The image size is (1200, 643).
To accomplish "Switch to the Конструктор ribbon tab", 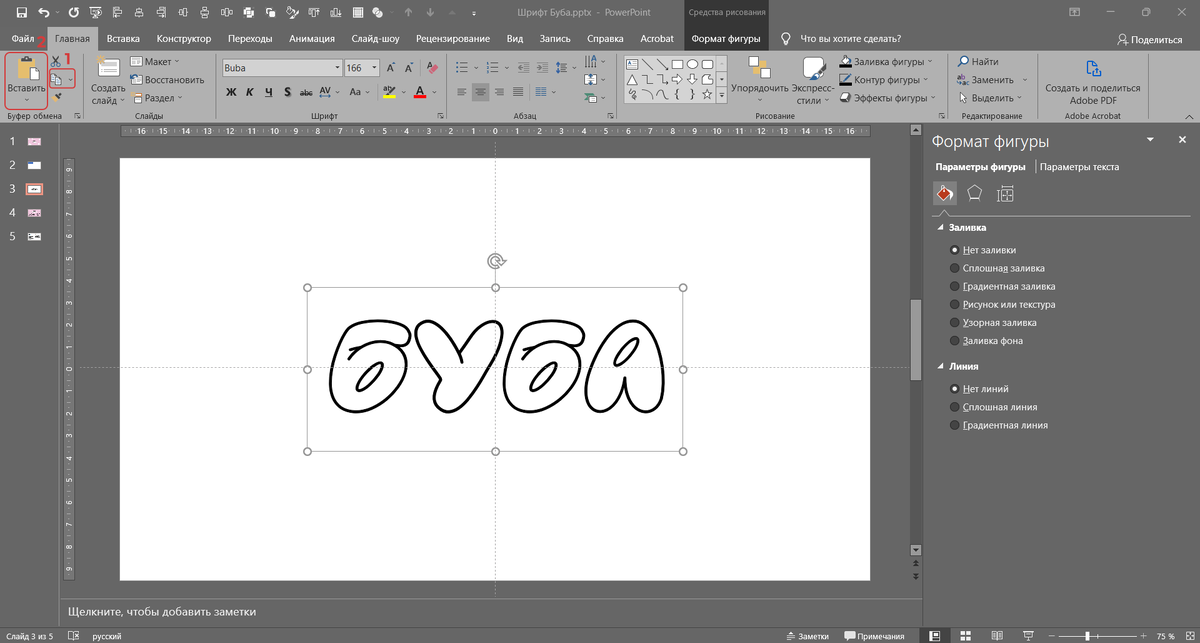I will (x=184, y=39).
